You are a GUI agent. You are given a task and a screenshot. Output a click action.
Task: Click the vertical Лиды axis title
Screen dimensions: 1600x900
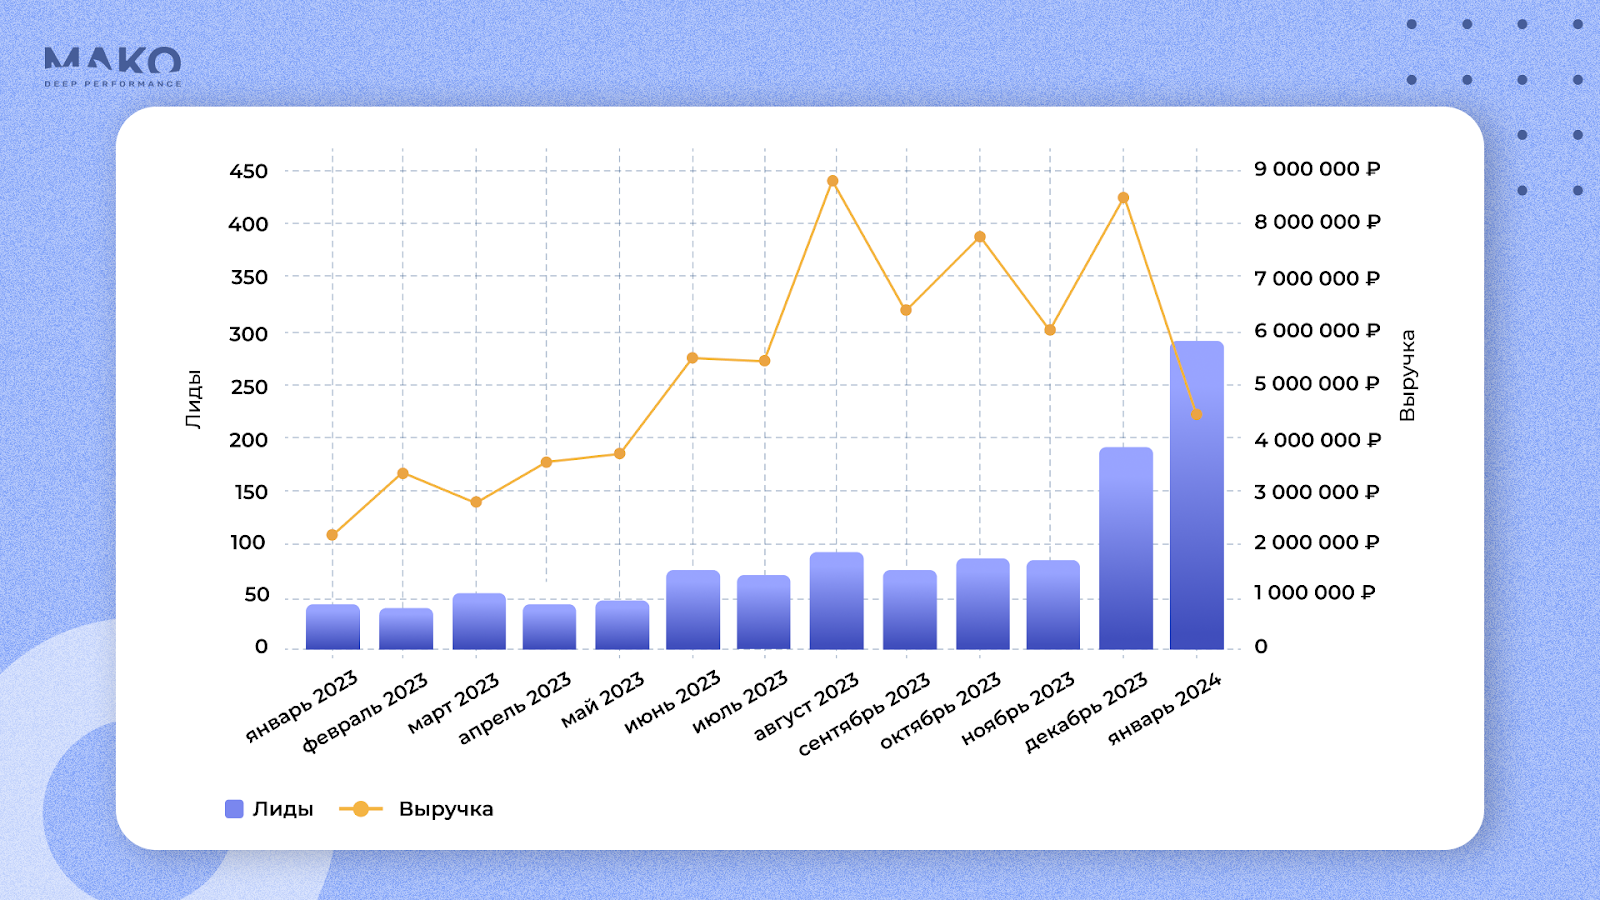point(194,399)
